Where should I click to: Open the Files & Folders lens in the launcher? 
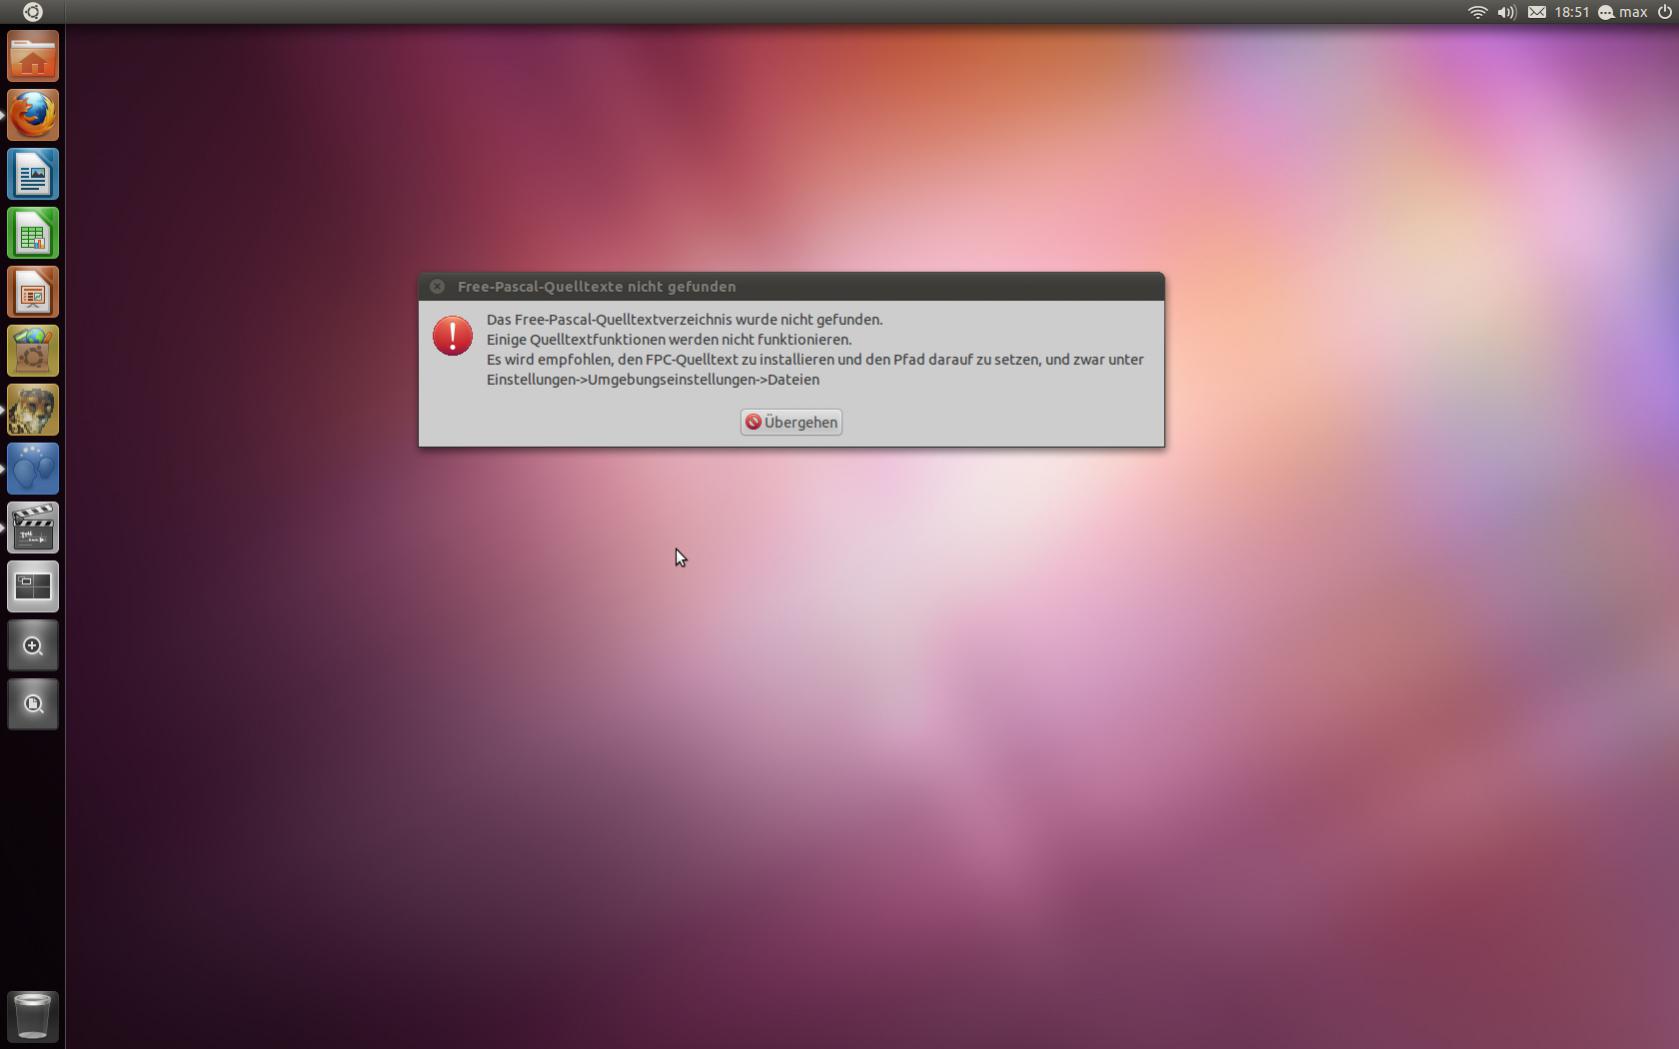tap(33, 705)
